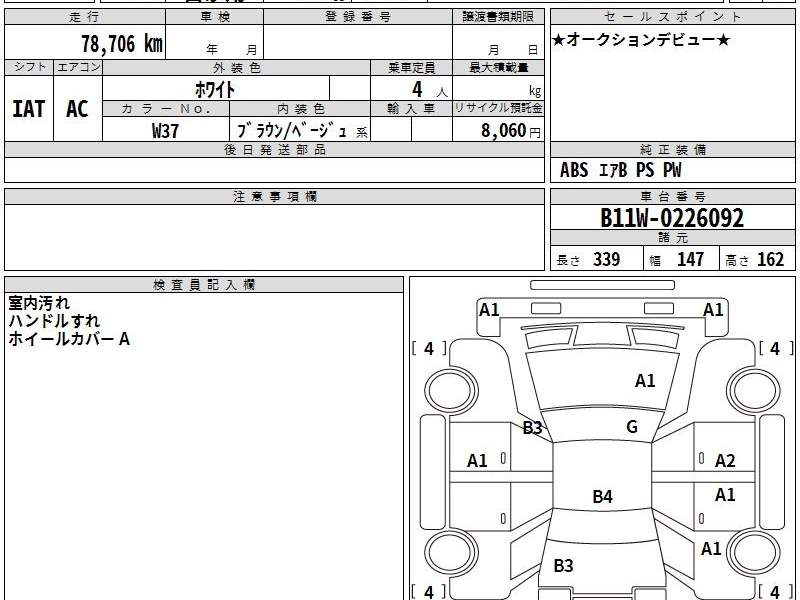800x600 pixels.
Task: Select the 諸元 header
Action: (672, 238)
